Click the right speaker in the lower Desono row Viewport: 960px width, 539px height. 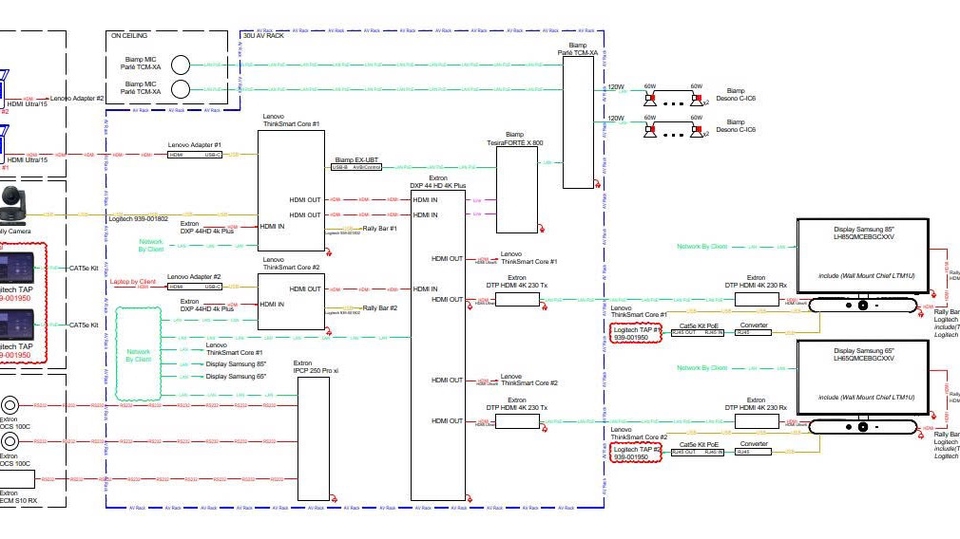[697, 130]
